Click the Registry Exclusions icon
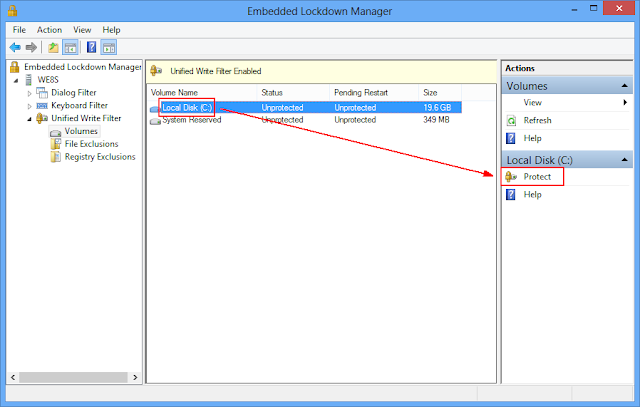This screenshot has height=407, width=640. [56, 157]
